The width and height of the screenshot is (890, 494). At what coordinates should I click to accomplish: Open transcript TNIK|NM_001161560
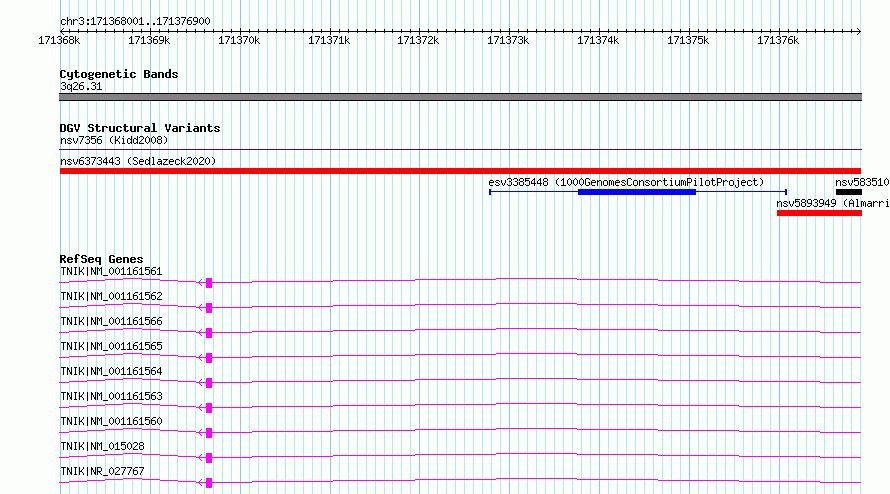(111, 421)
